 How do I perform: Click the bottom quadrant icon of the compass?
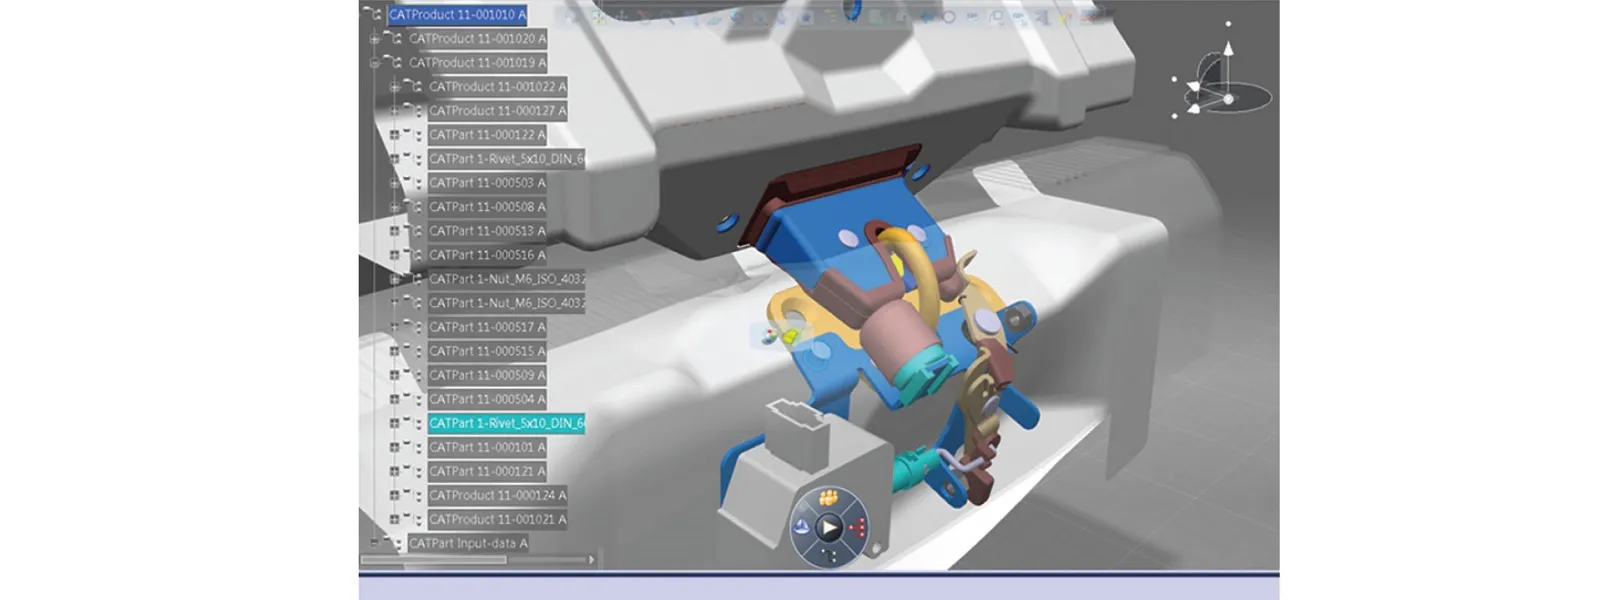pos(829,554)
